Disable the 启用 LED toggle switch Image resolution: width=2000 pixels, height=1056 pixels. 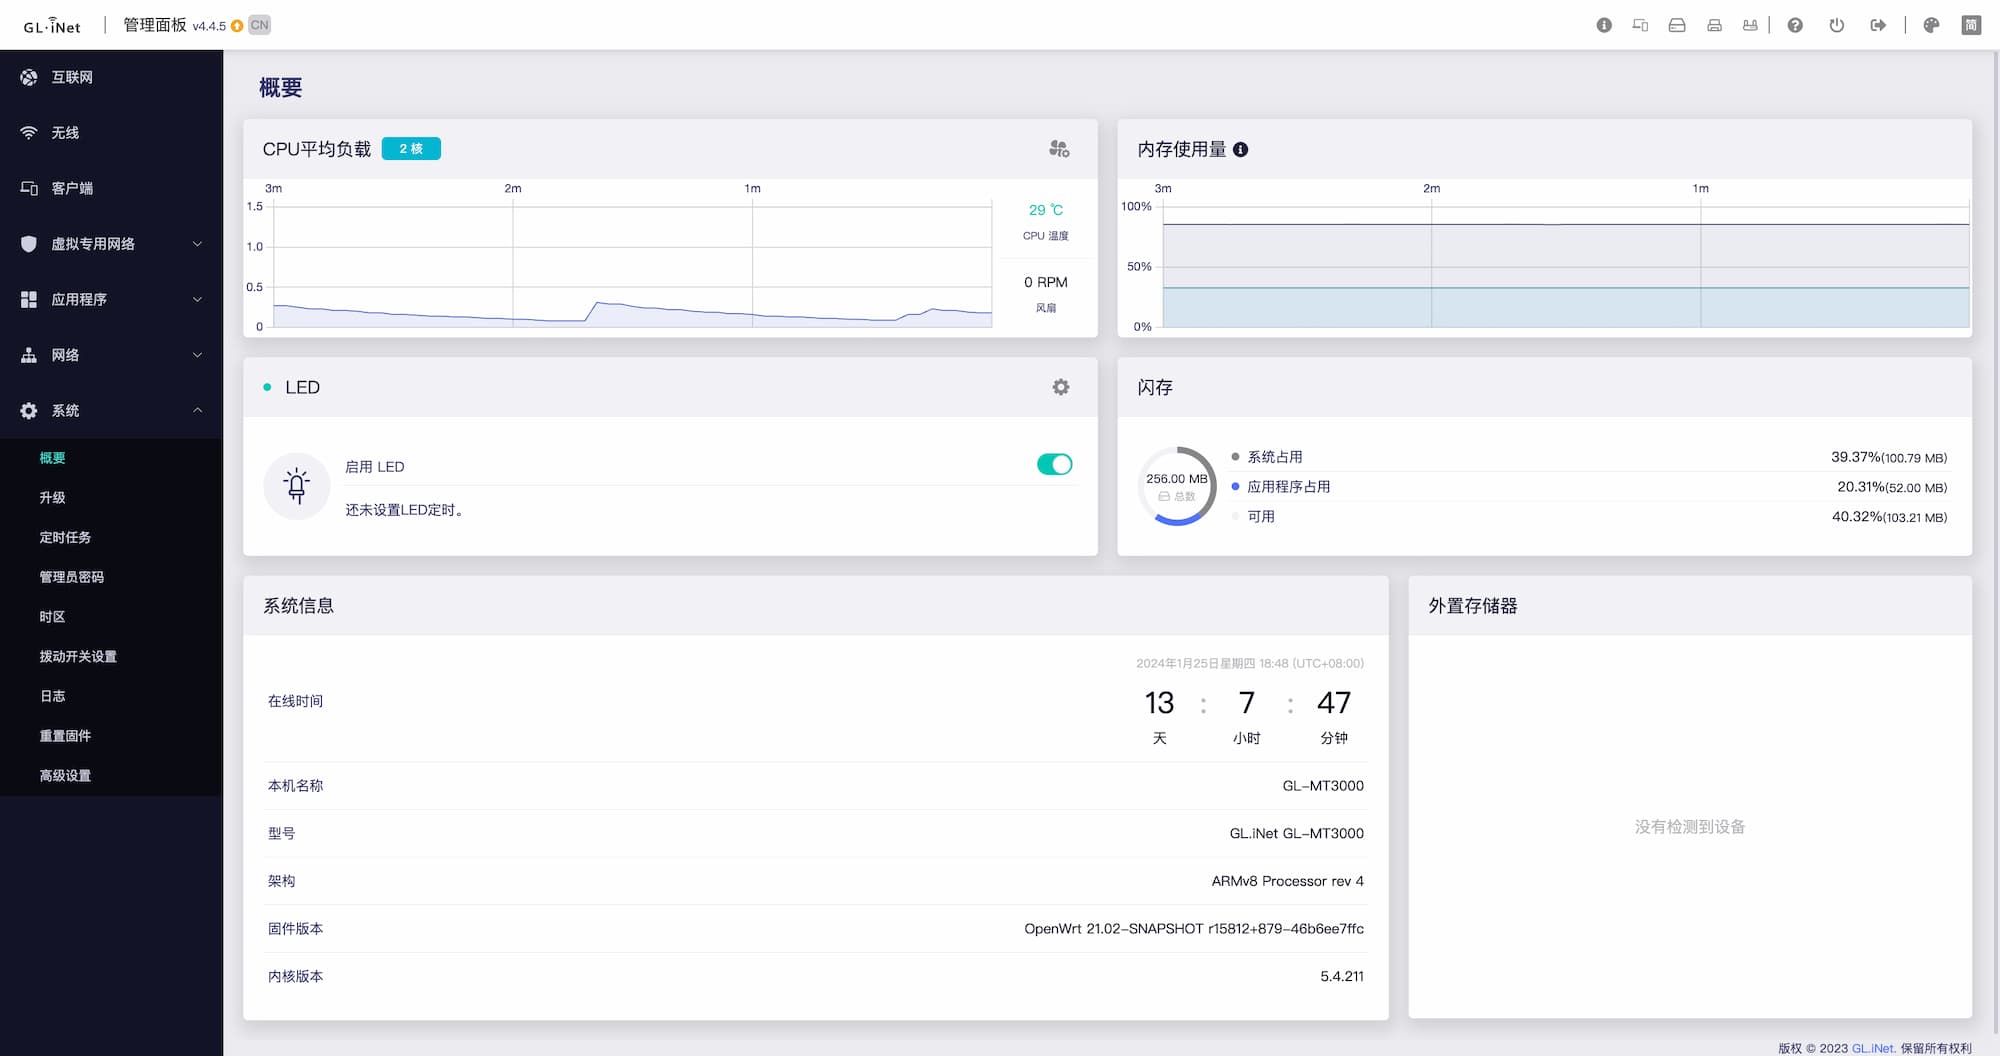pos(1054,464)
